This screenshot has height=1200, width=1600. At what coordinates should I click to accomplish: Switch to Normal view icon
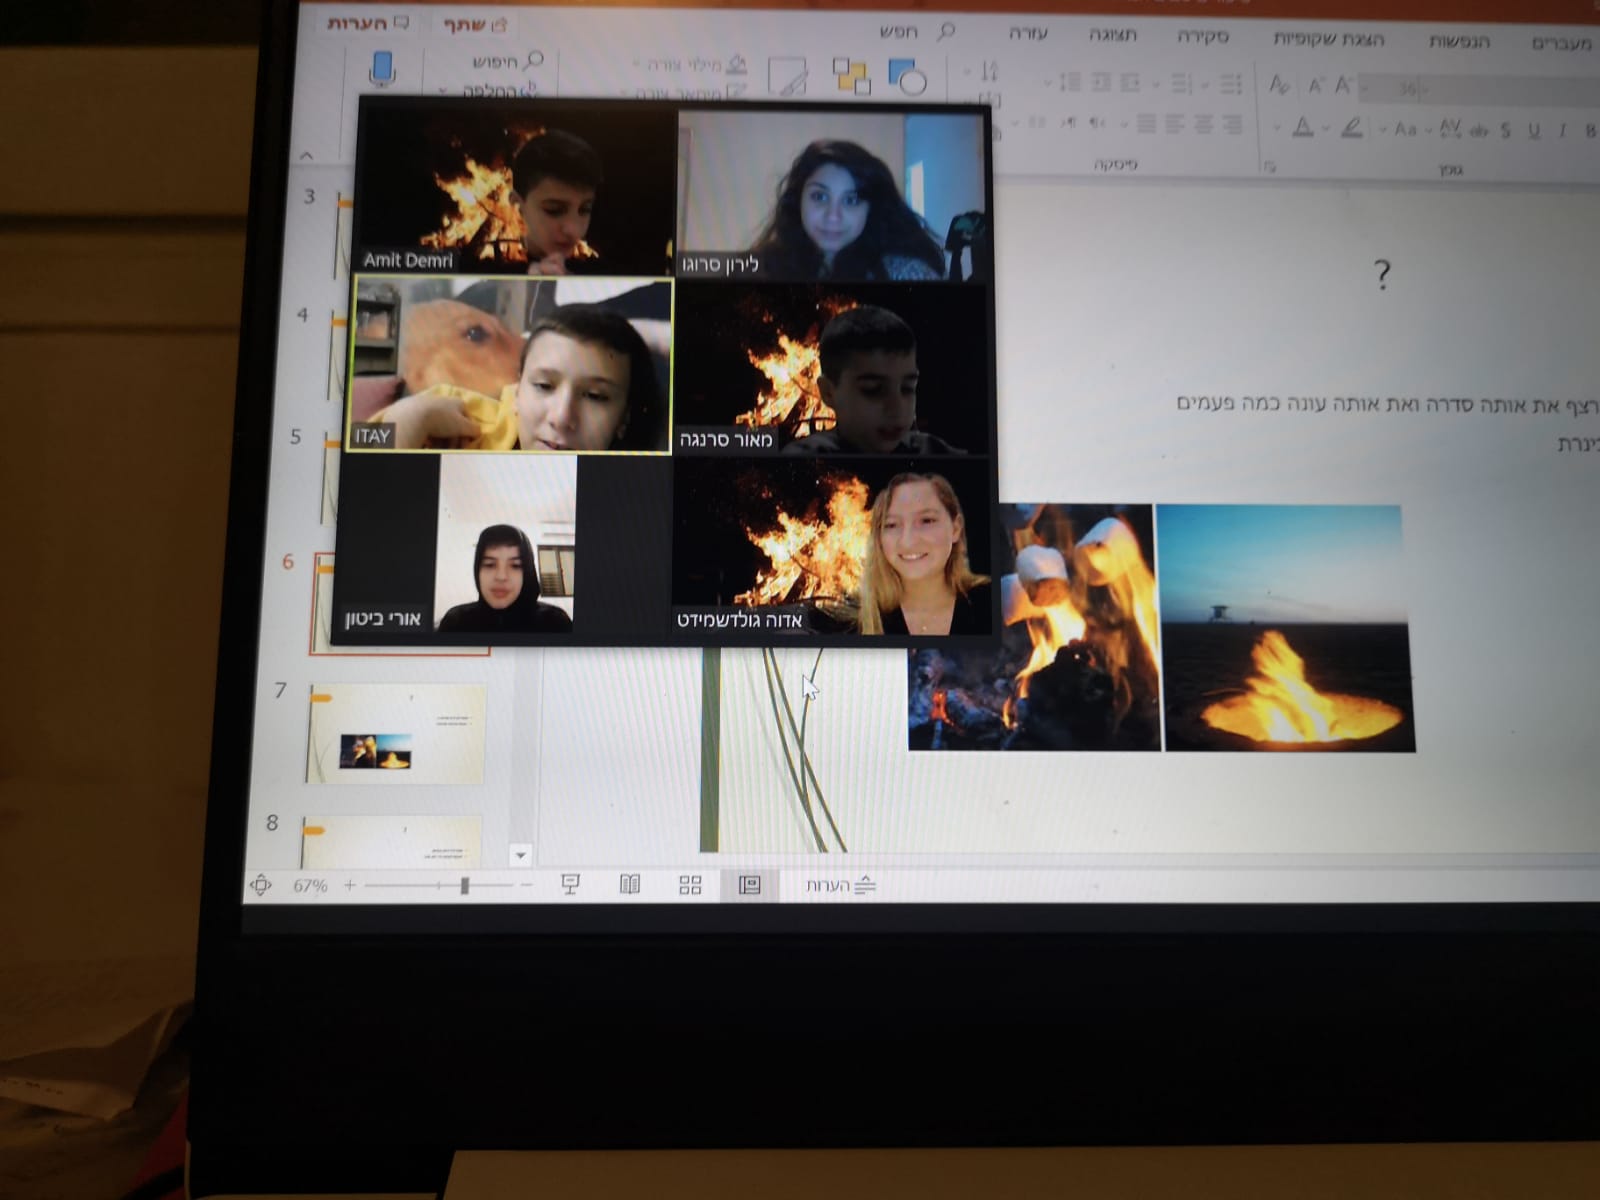coord(750,885)
